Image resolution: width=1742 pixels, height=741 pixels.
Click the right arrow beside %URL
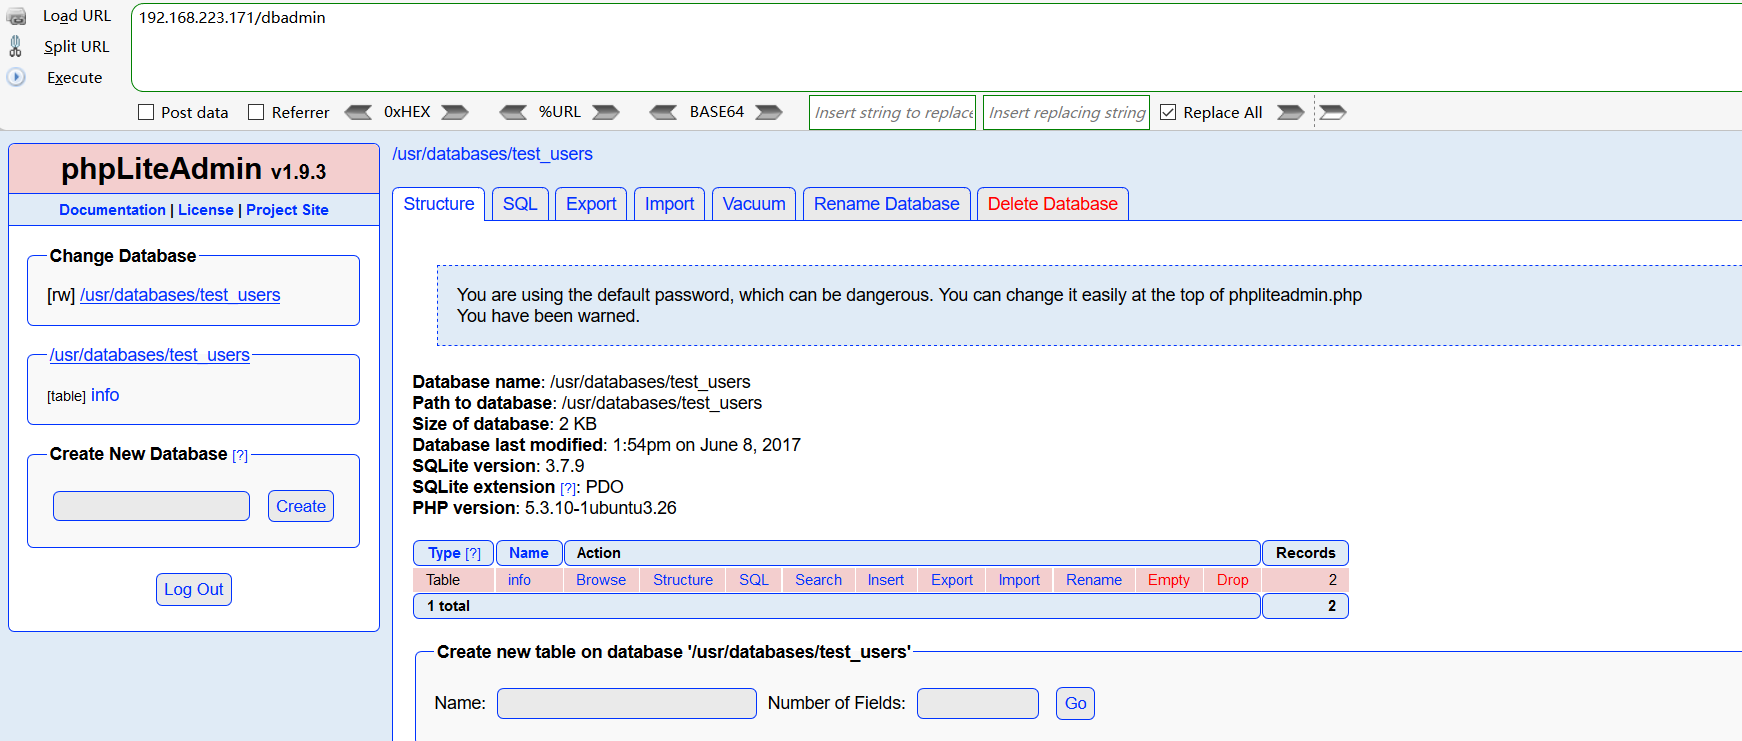pyautogui.click(x=606, y=112)
